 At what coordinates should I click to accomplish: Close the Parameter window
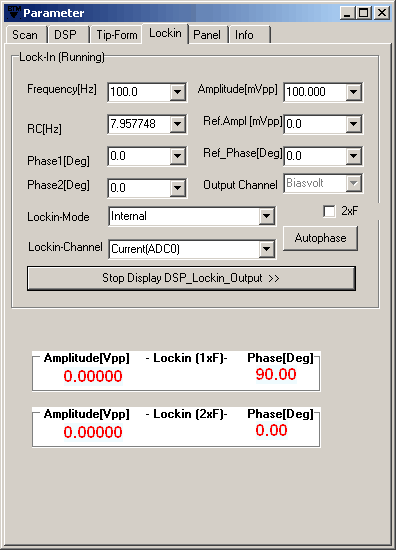coord(382,13)
